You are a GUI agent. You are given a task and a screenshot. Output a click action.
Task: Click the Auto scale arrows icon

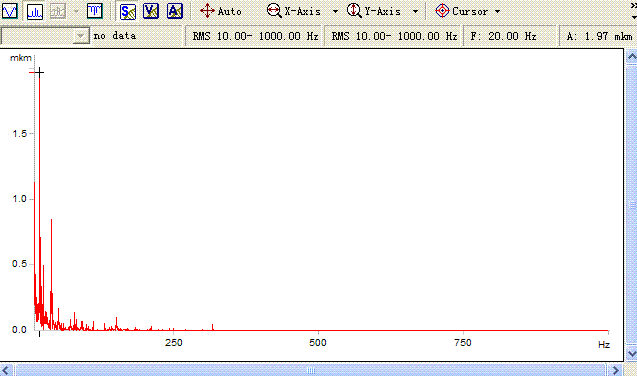click(207, 11)
